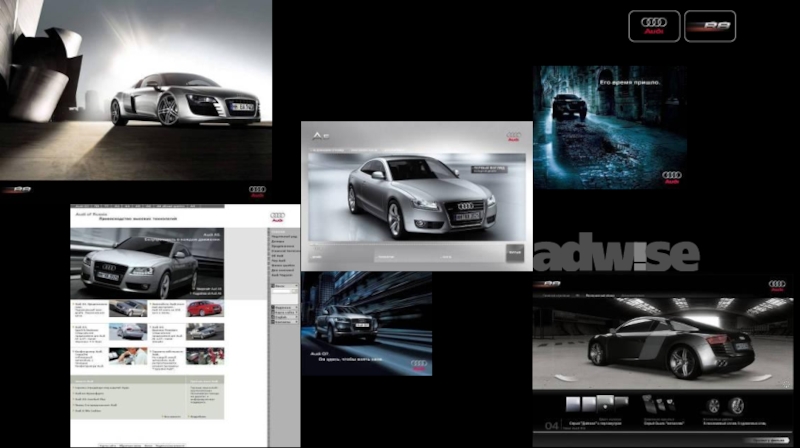Image resolution: width=800 pixels, height=448 pixels.
Task: Click the Audi rings logo button in the top-right corner
Action: pos(654,26)
